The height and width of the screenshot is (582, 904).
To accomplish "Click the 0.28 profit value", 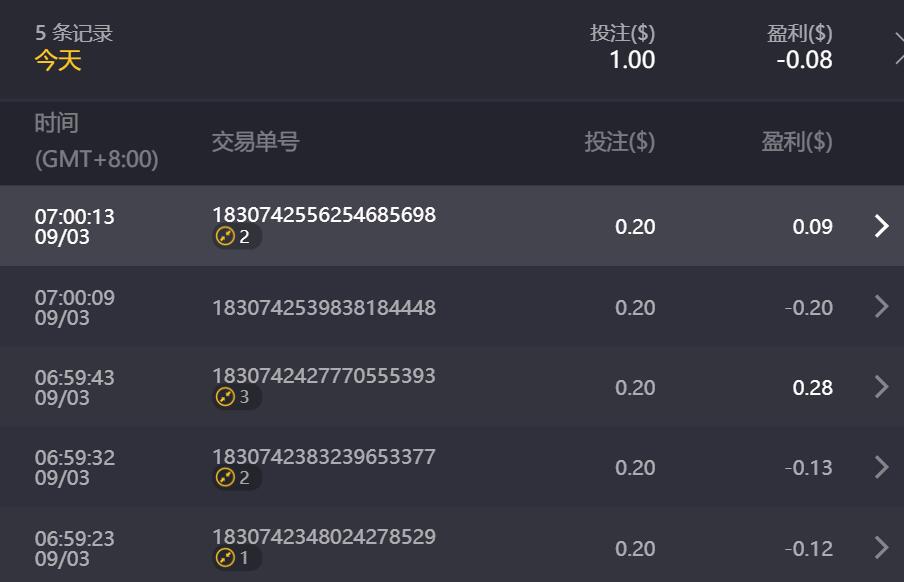I will (812, 388).
